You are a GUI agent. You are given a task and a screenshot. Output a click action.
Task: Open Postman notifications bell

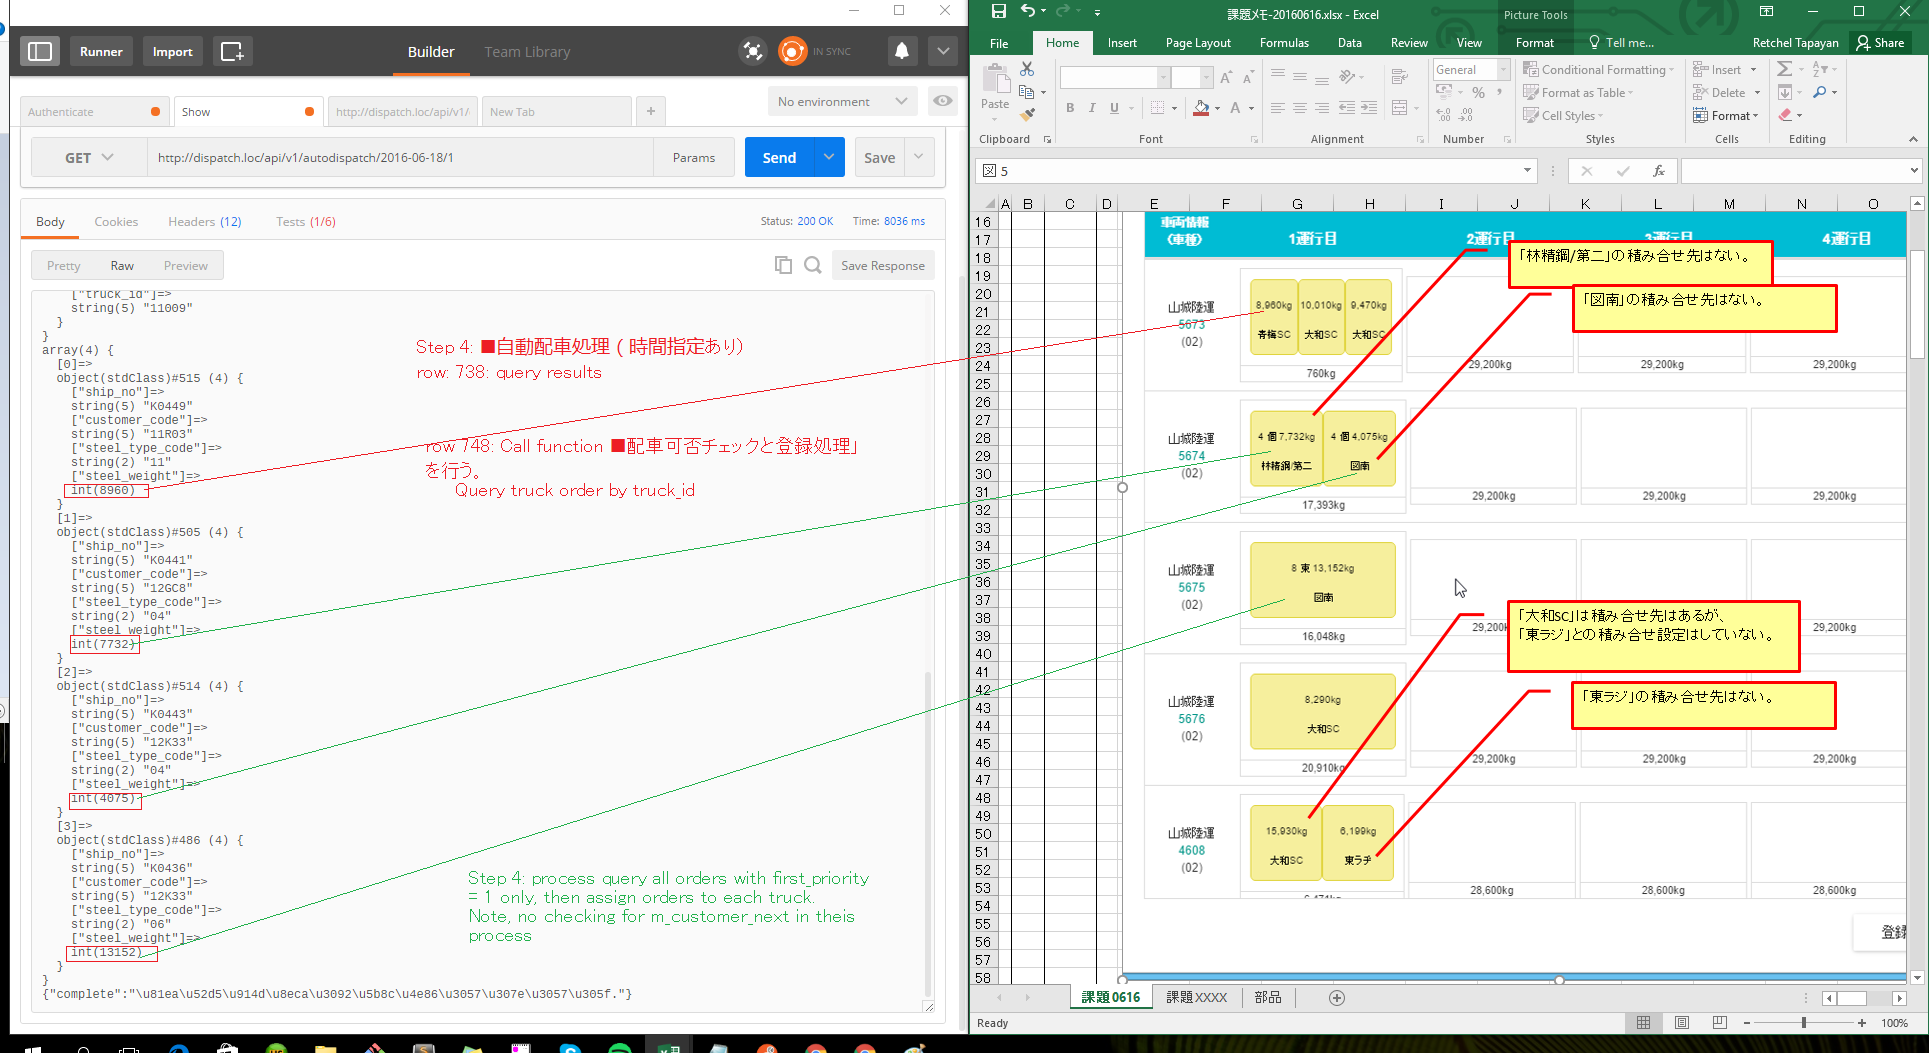pyautogui.click(x=902, y=51)
